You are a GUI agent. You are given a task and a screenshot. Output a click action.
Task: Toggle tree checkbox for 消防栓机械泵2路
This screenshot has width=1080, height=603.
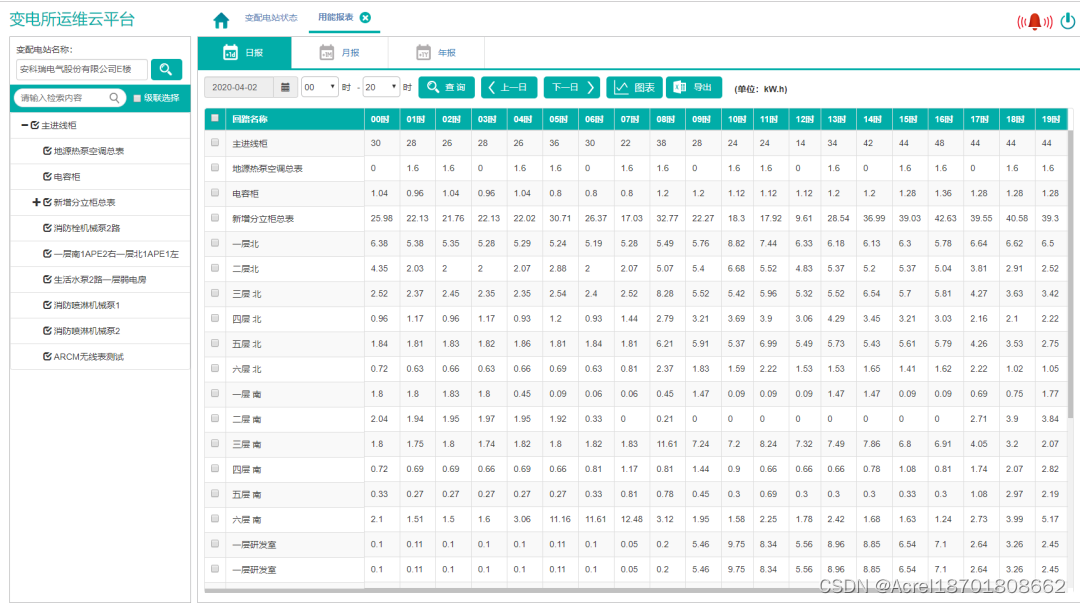click(47, 228)
